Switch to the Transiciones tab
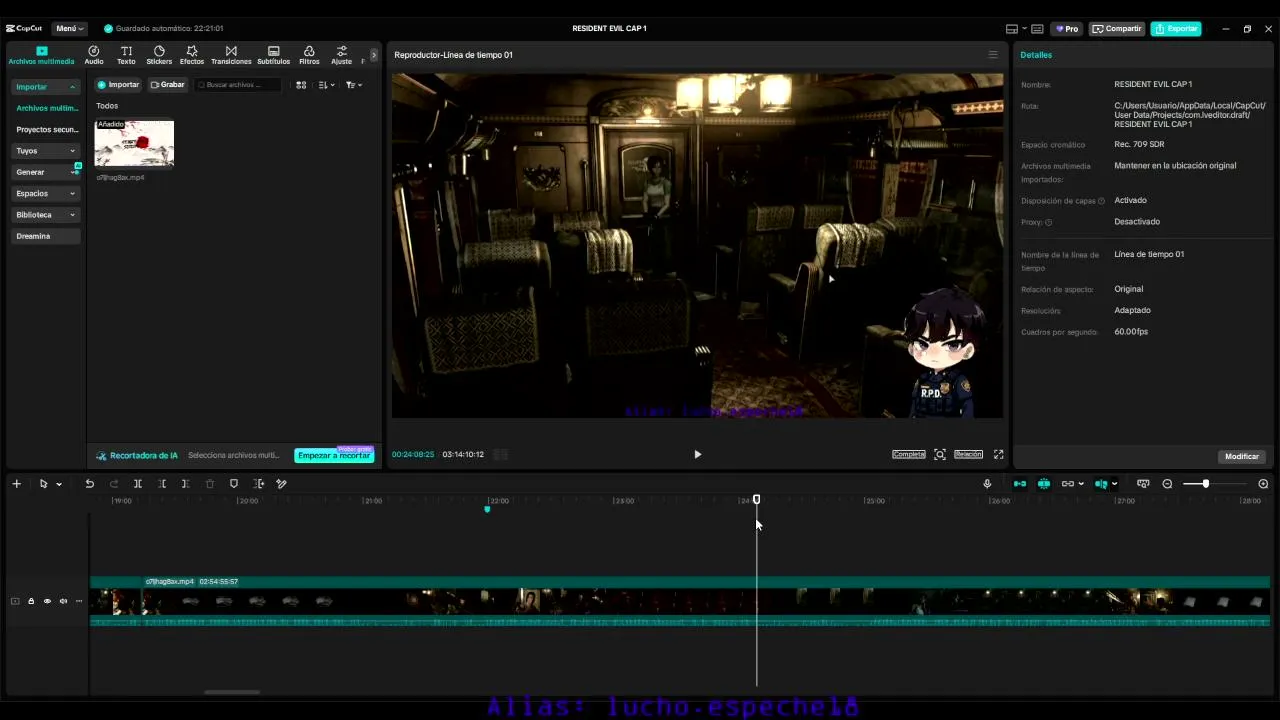Viewport: 1280px width, 720px height. coord(231,55)
